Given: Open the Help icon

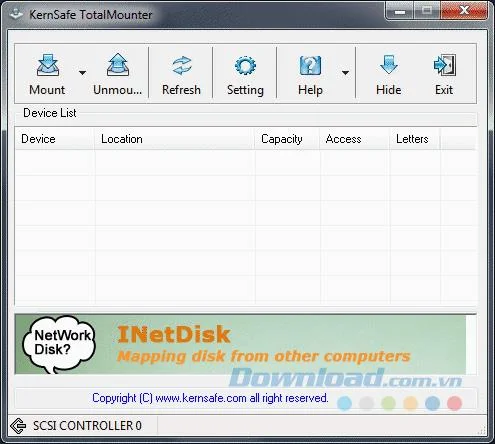Looking at the screenshot, I should tap(310, 65).
